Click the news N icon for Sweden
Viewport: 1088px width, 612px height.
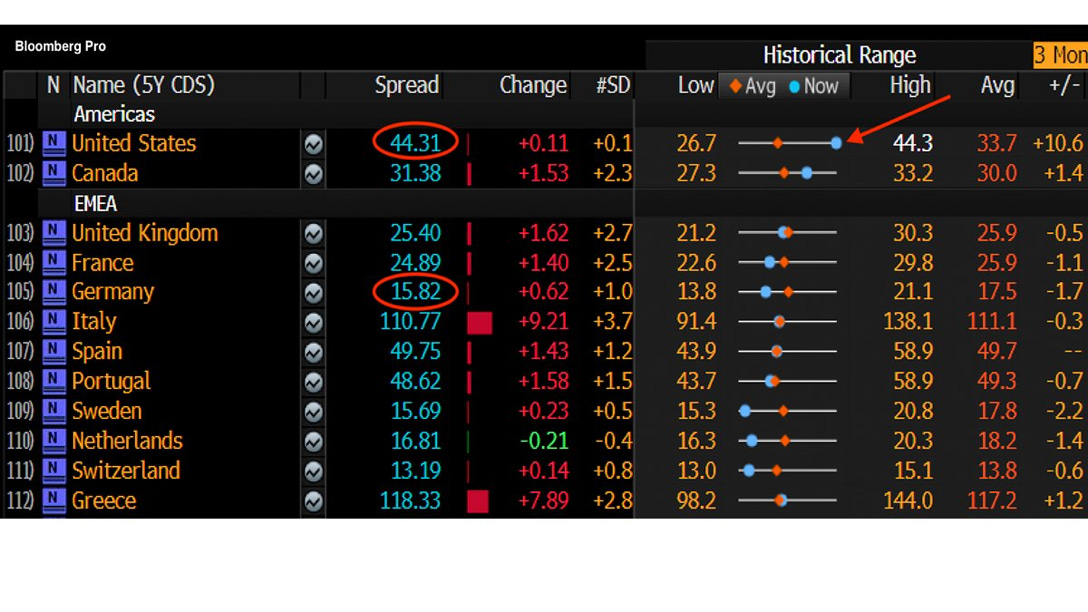(x=53, y=411)
